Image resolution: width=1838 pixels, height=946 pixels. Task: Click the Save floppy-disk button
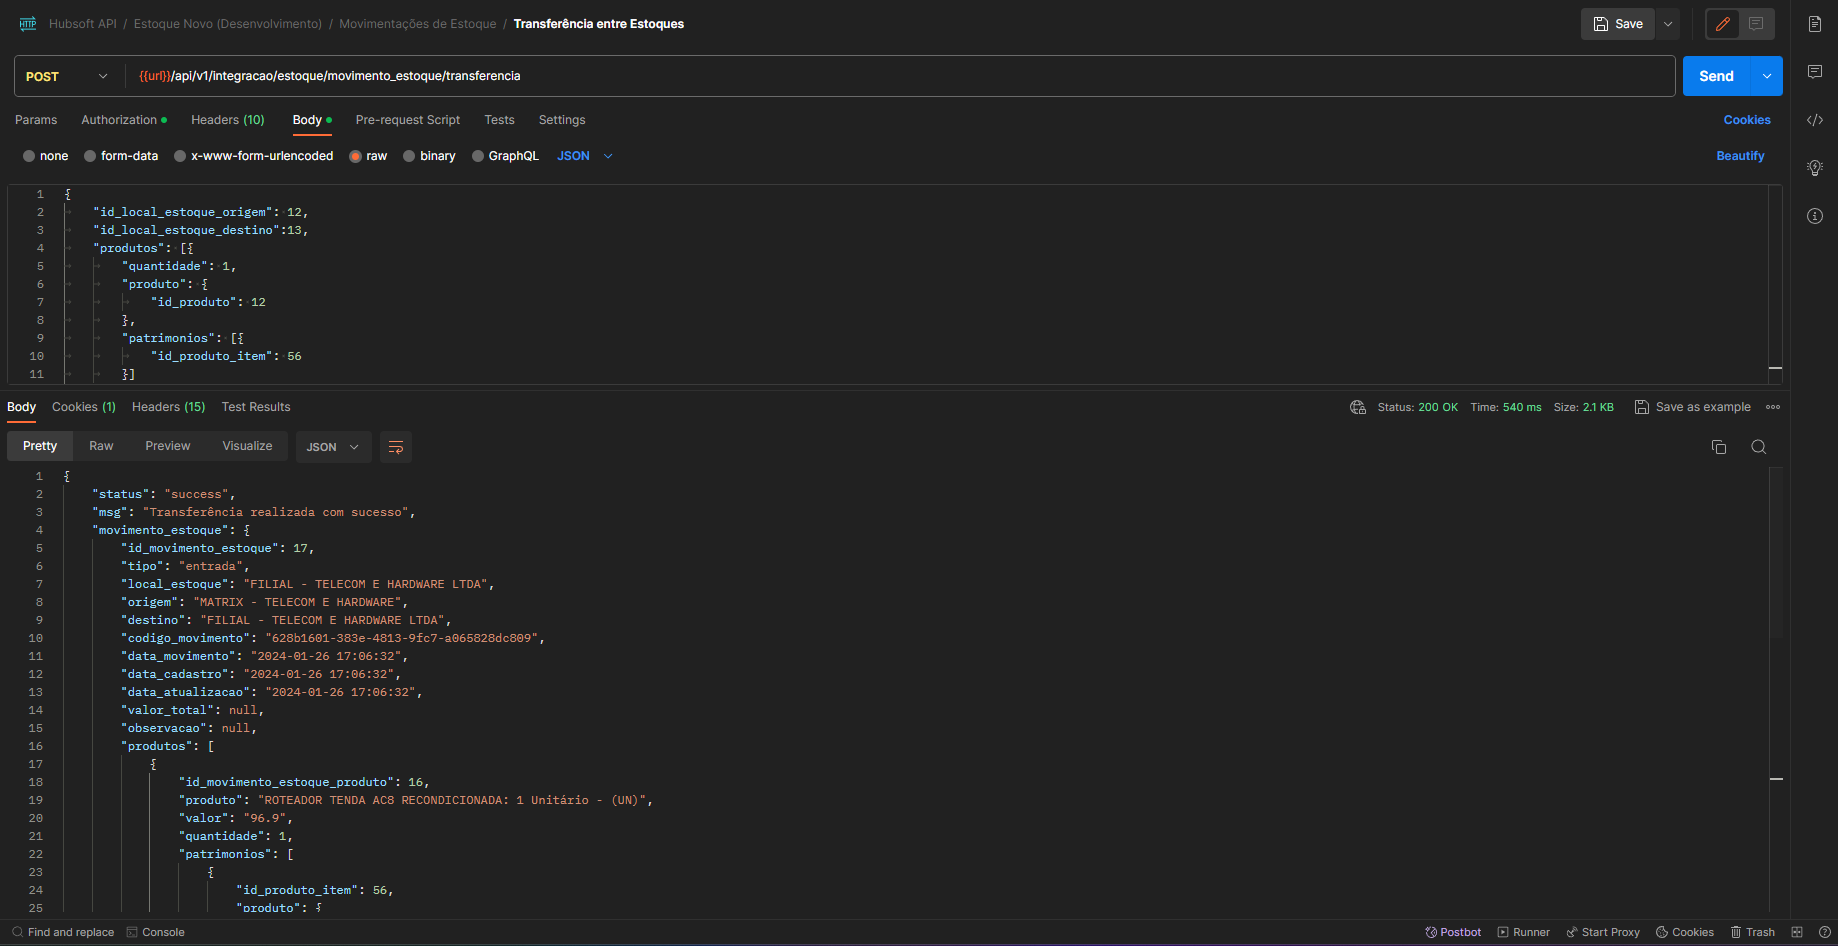(x=1618, y=24)
